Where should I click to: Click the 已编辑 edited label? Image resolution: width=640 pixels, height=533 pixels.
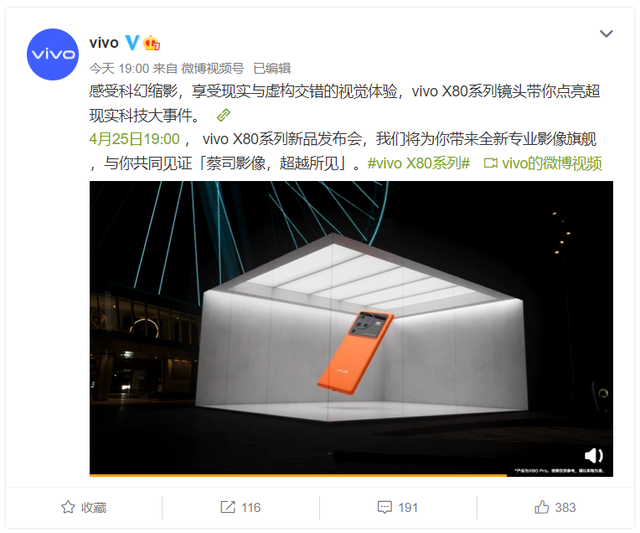(x=272, y=68)
